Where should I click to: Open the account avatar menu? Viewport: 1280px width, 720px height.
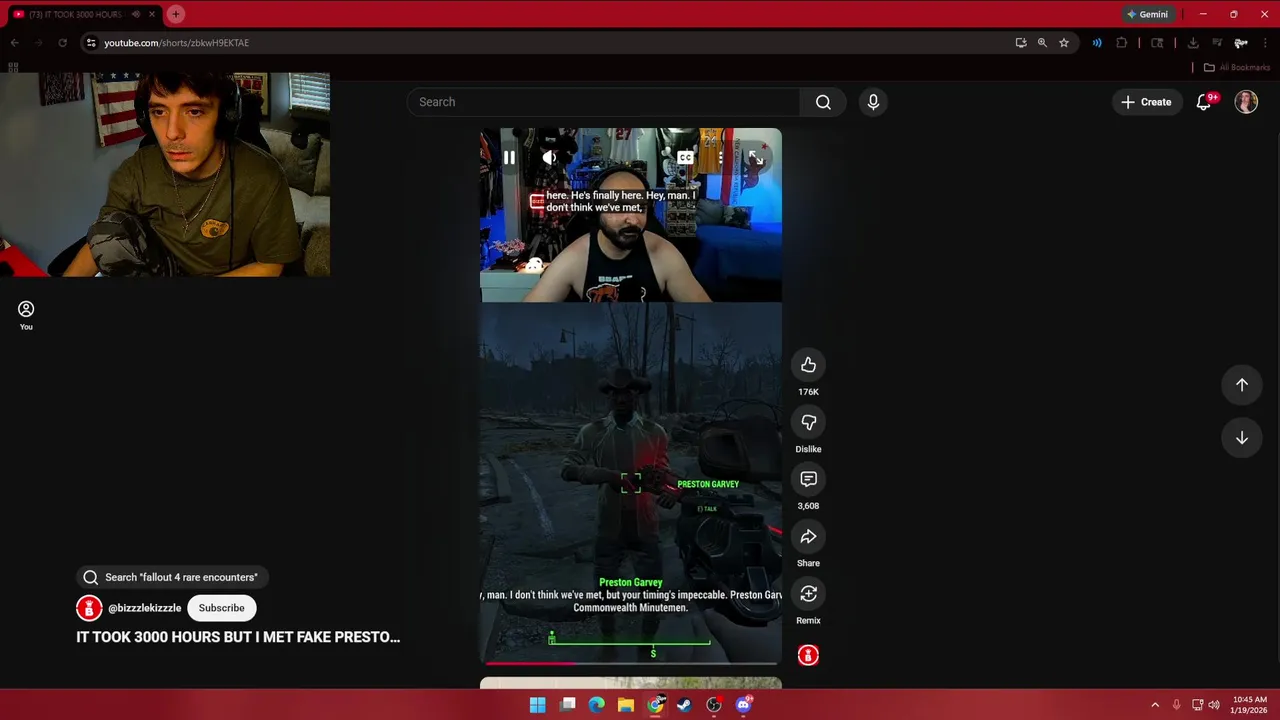click(1246, 102)
